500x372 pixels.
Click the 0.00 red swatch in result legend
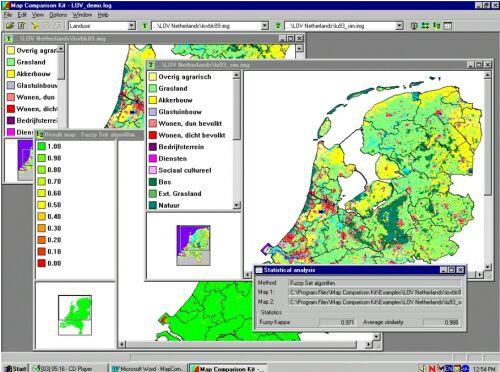(41, 263)
